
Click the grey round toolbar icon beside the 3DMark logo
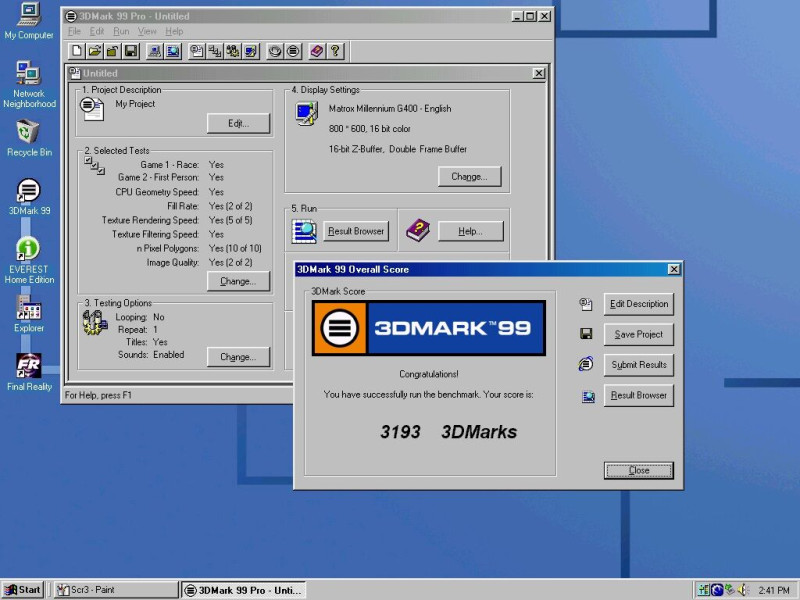(275, 51)
